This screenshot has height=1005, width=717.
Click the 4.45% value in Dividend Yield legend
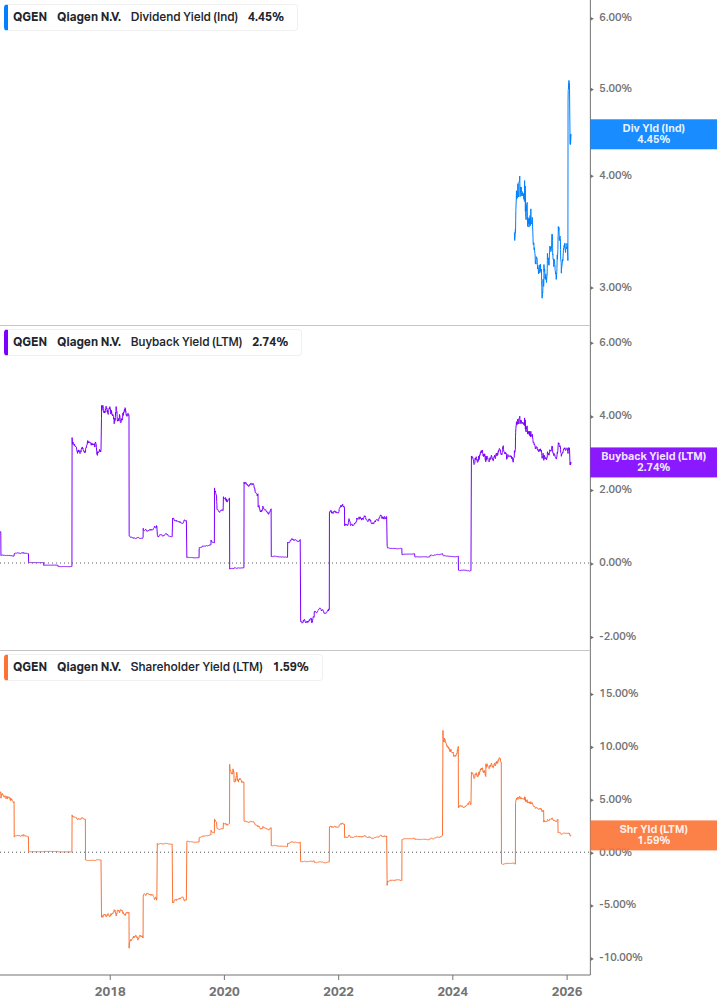(266, 17)
